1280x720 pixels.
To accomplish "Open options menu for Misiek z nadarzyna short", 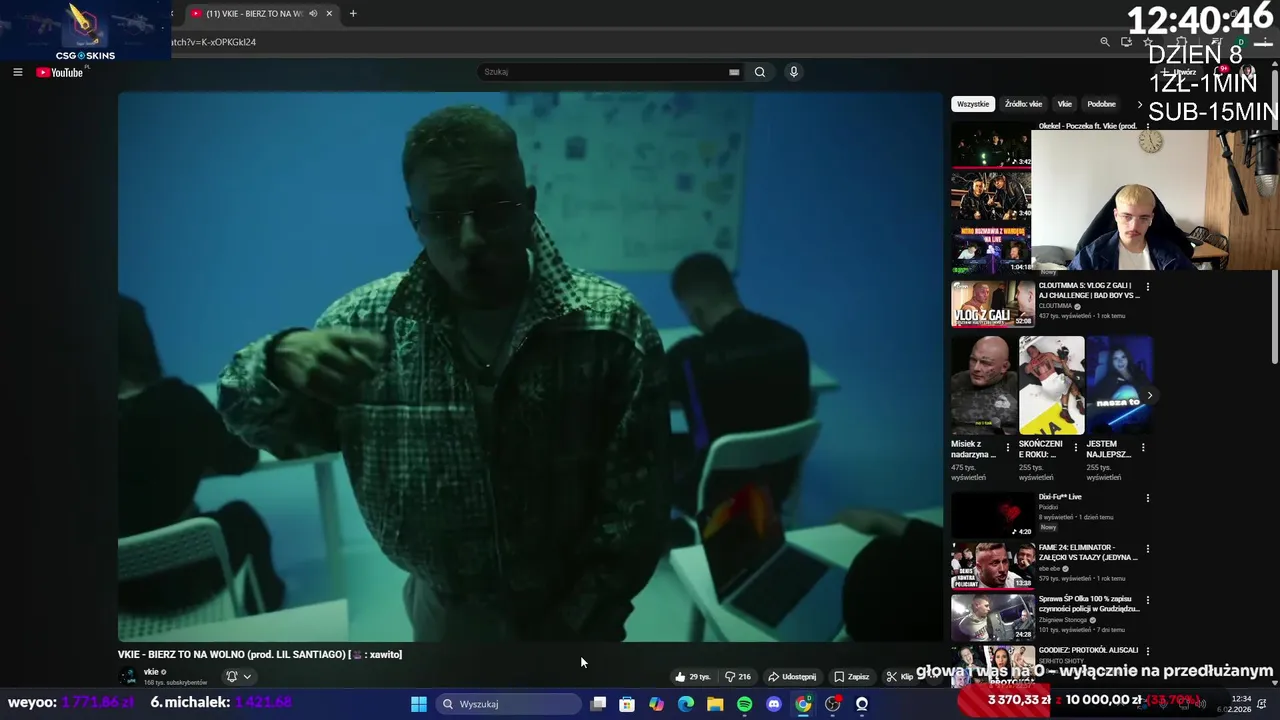I will [1008, 447].
